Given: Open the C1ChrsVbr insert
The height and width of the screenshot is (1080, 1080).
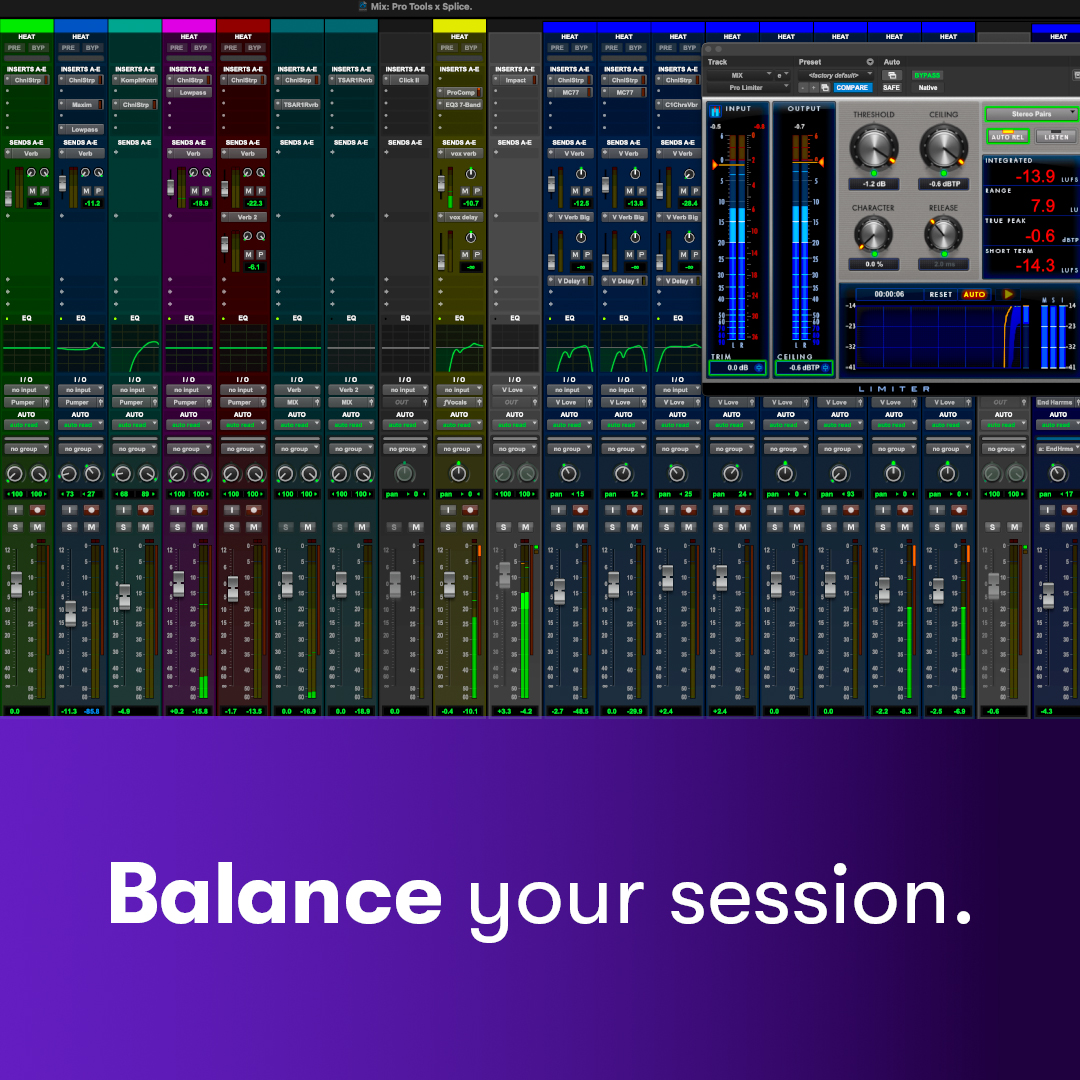Looking at the screenshot, I should [x=680, y=105].
